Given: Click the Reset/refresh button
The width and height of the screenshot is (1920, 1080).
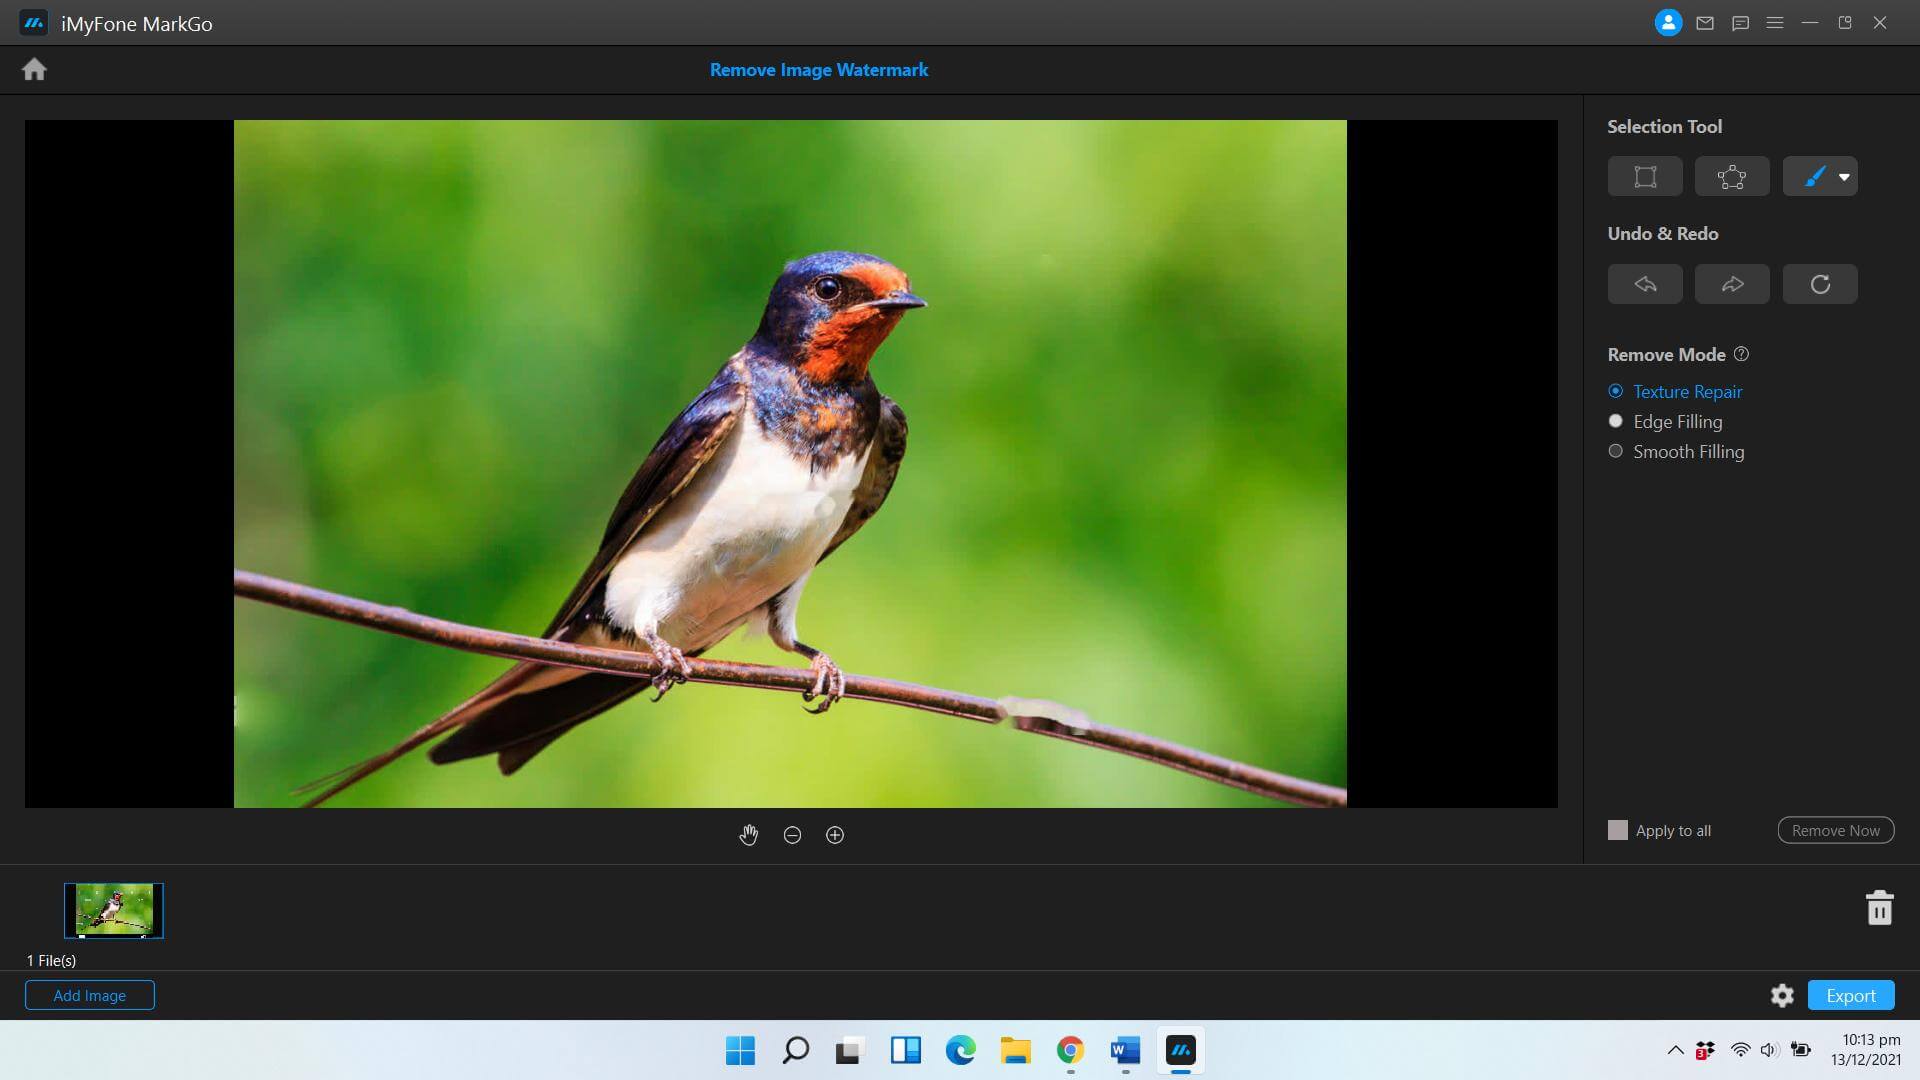Looking at the screenshot, I should [x=1820, y=282].
